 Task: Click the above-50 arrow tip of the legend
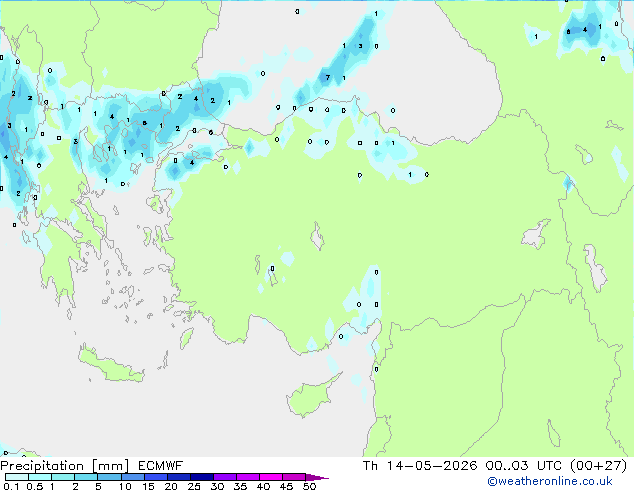(x=317, y=477)
